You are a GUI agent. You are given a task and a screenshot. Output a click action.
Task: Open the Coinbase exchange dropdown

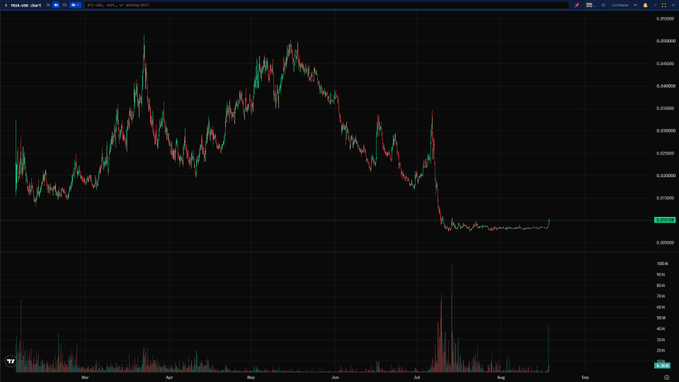pyautogui.click(x=624, y=5)
